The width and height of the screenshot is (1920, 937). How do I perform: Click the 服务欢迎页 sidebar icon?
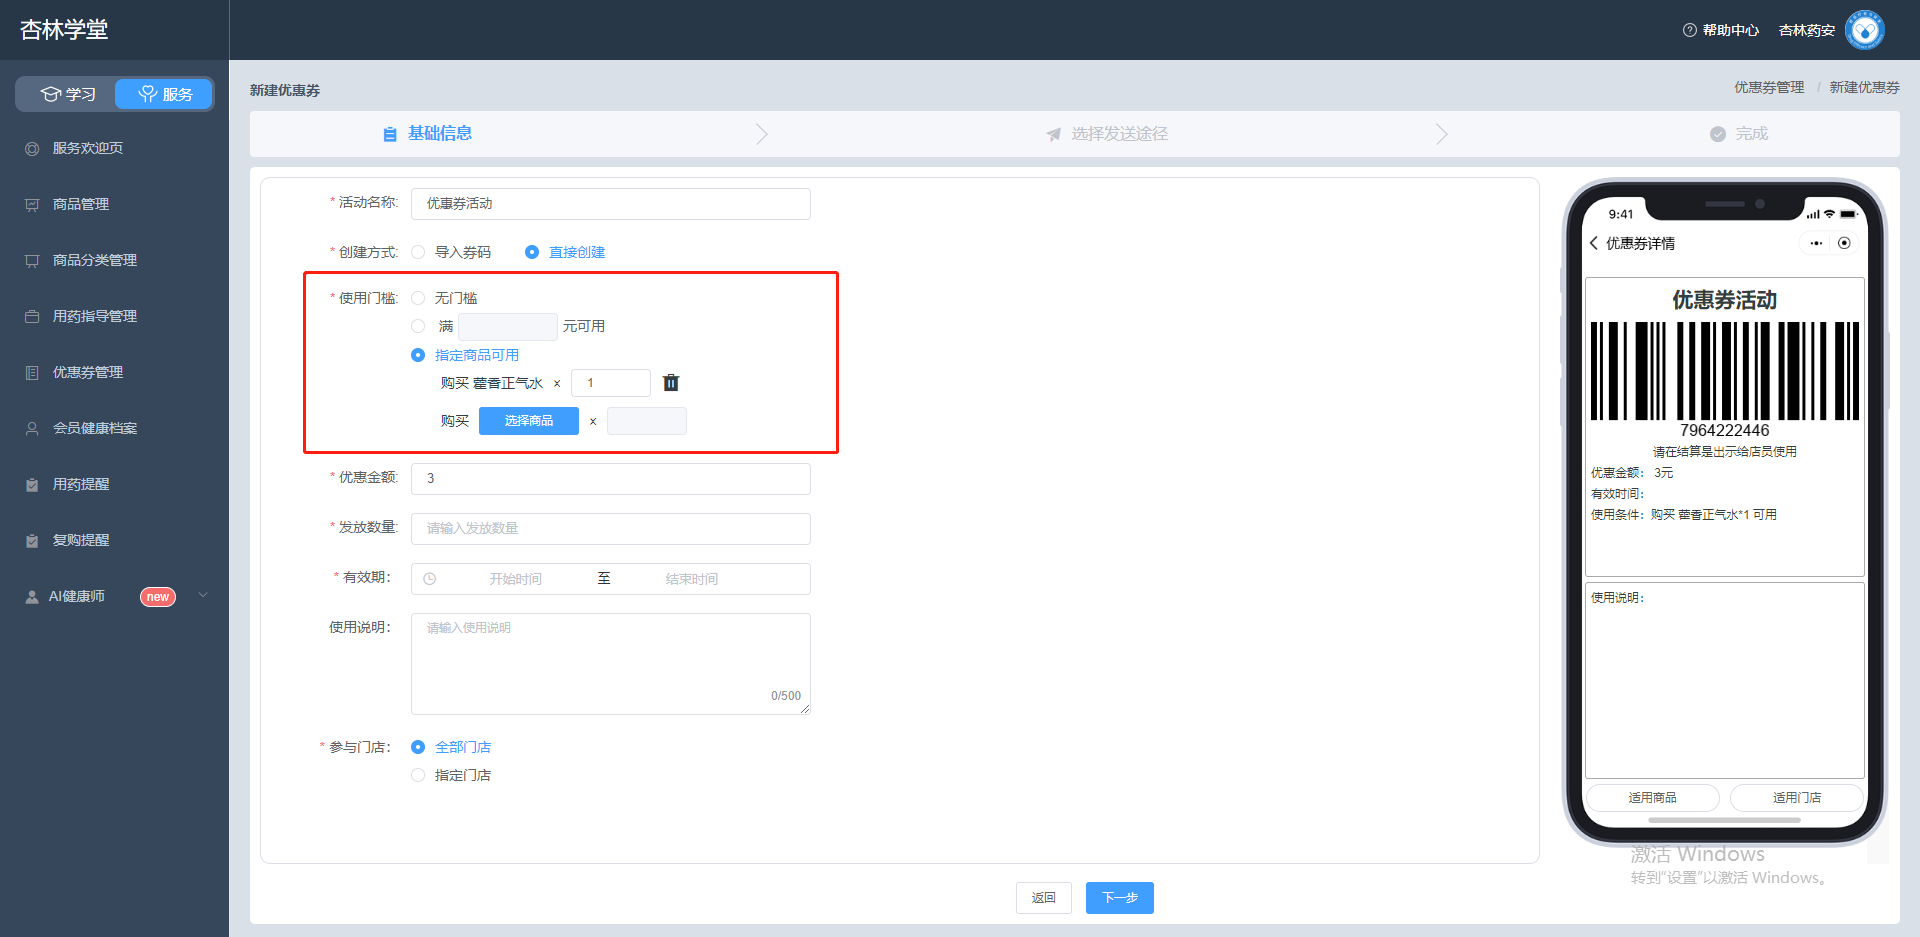(32, 149)
